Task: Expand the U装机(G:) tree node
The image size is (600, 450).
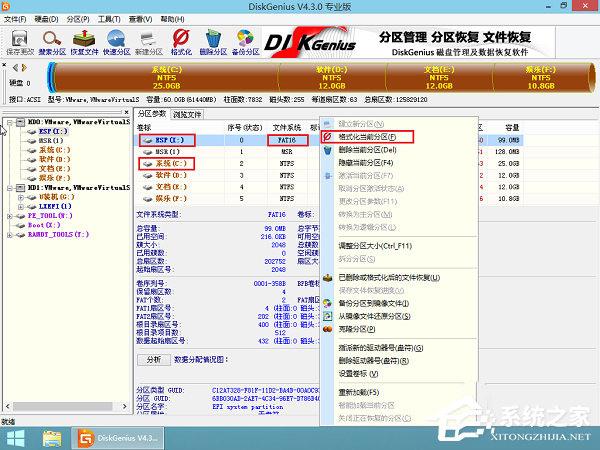Action: point(22,196)
